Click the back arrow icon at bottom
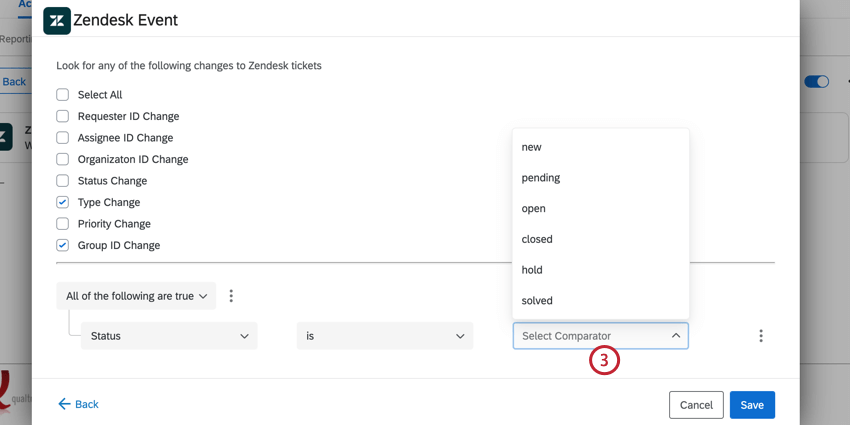This screenshot has width=850, height=425. (x=64, y=404)
